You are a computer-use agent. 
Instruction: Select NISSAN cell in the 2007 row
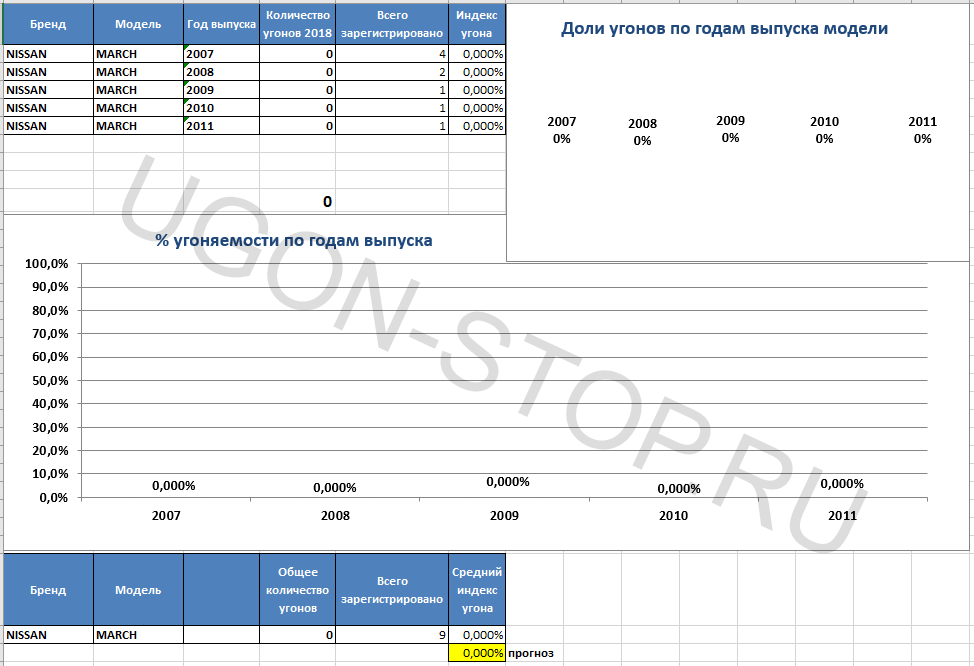[x=48, y=54]
